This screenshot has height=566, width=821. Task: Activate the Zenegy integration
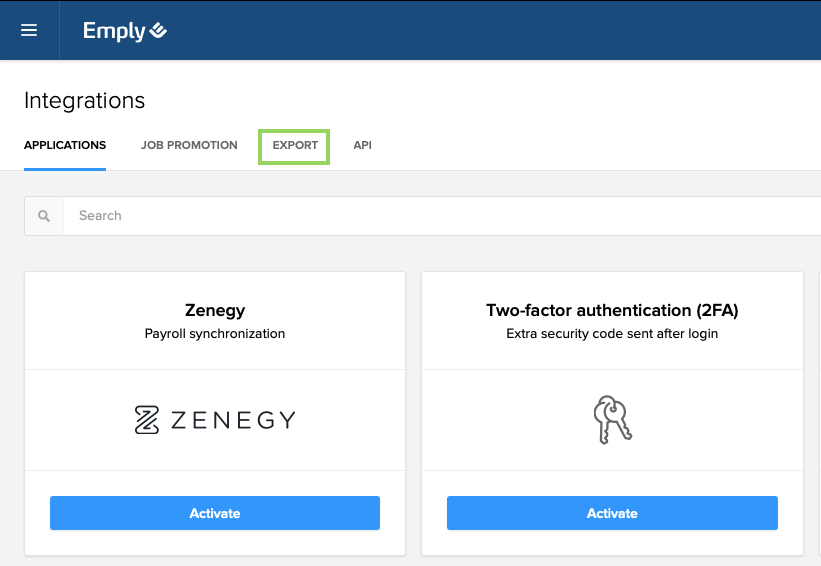[x=215, y=513]
